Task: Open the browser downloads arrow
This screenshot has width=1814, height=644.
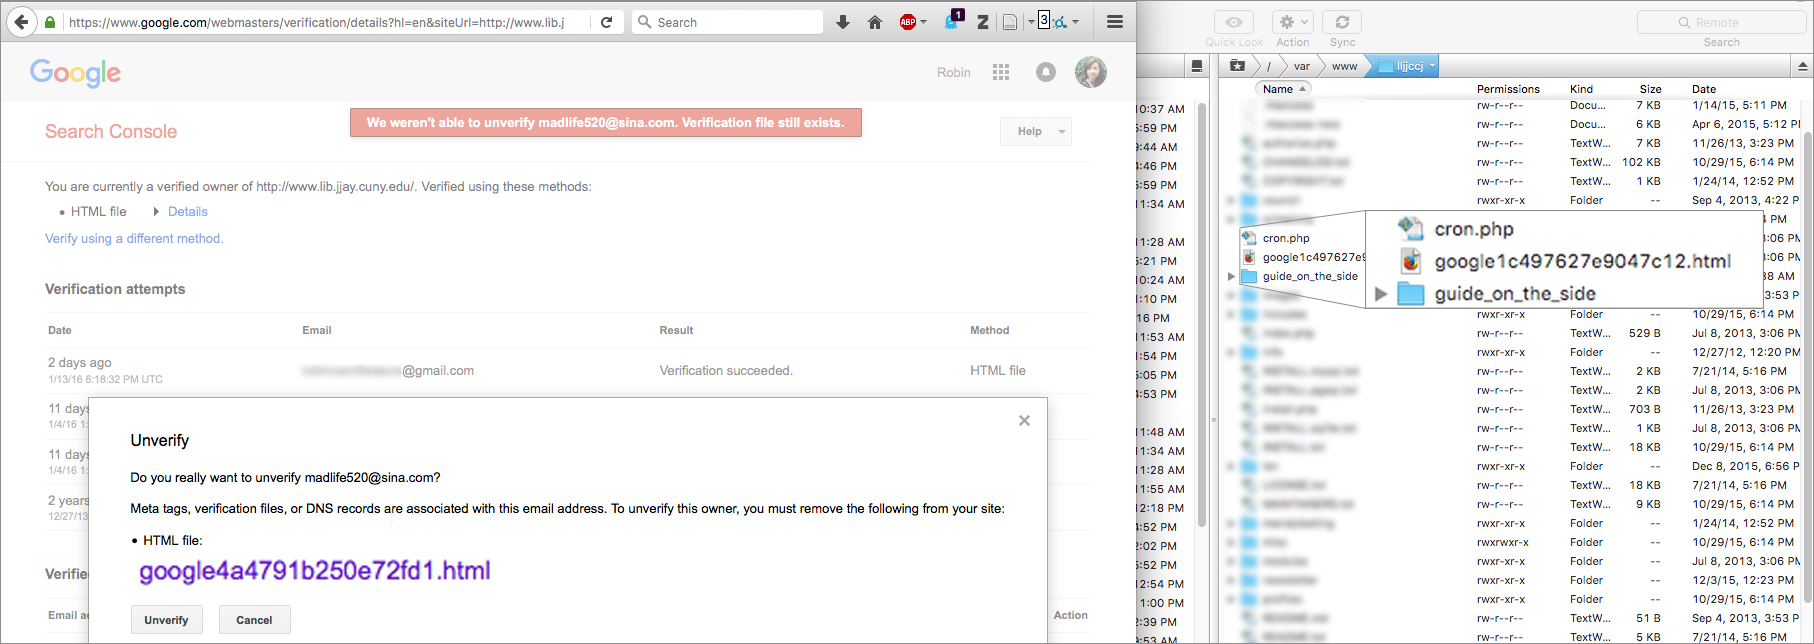Action: click(843, 22)
